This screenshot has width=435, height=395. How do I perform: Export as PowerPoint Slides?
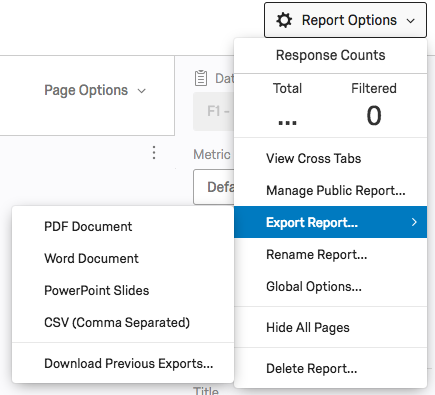tap(123, 290)
